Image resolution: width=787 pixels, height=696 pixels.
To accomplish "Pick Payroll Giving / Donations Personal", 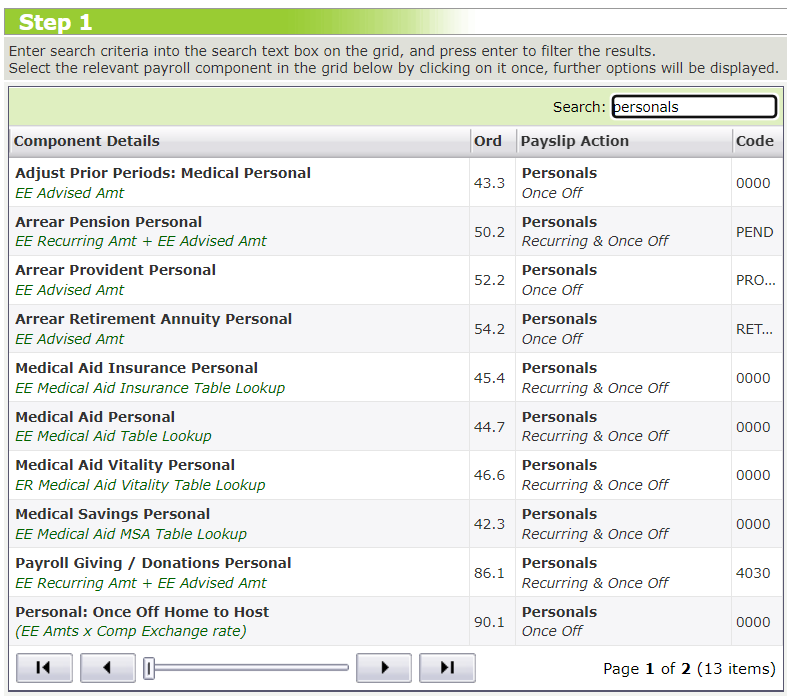I will (153, 563).
